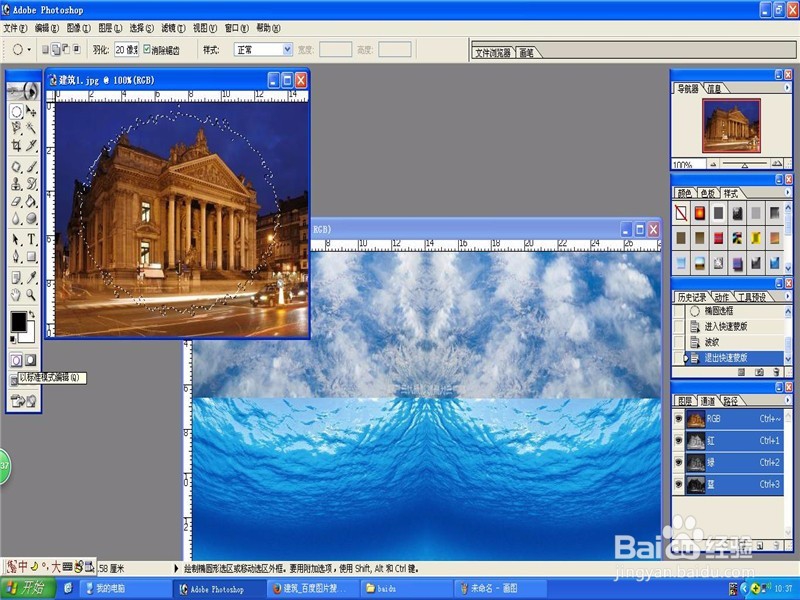Click new snapshot camera icon in History panel
The height and width of the screenshot is (600, 800).
coord(759,372)
